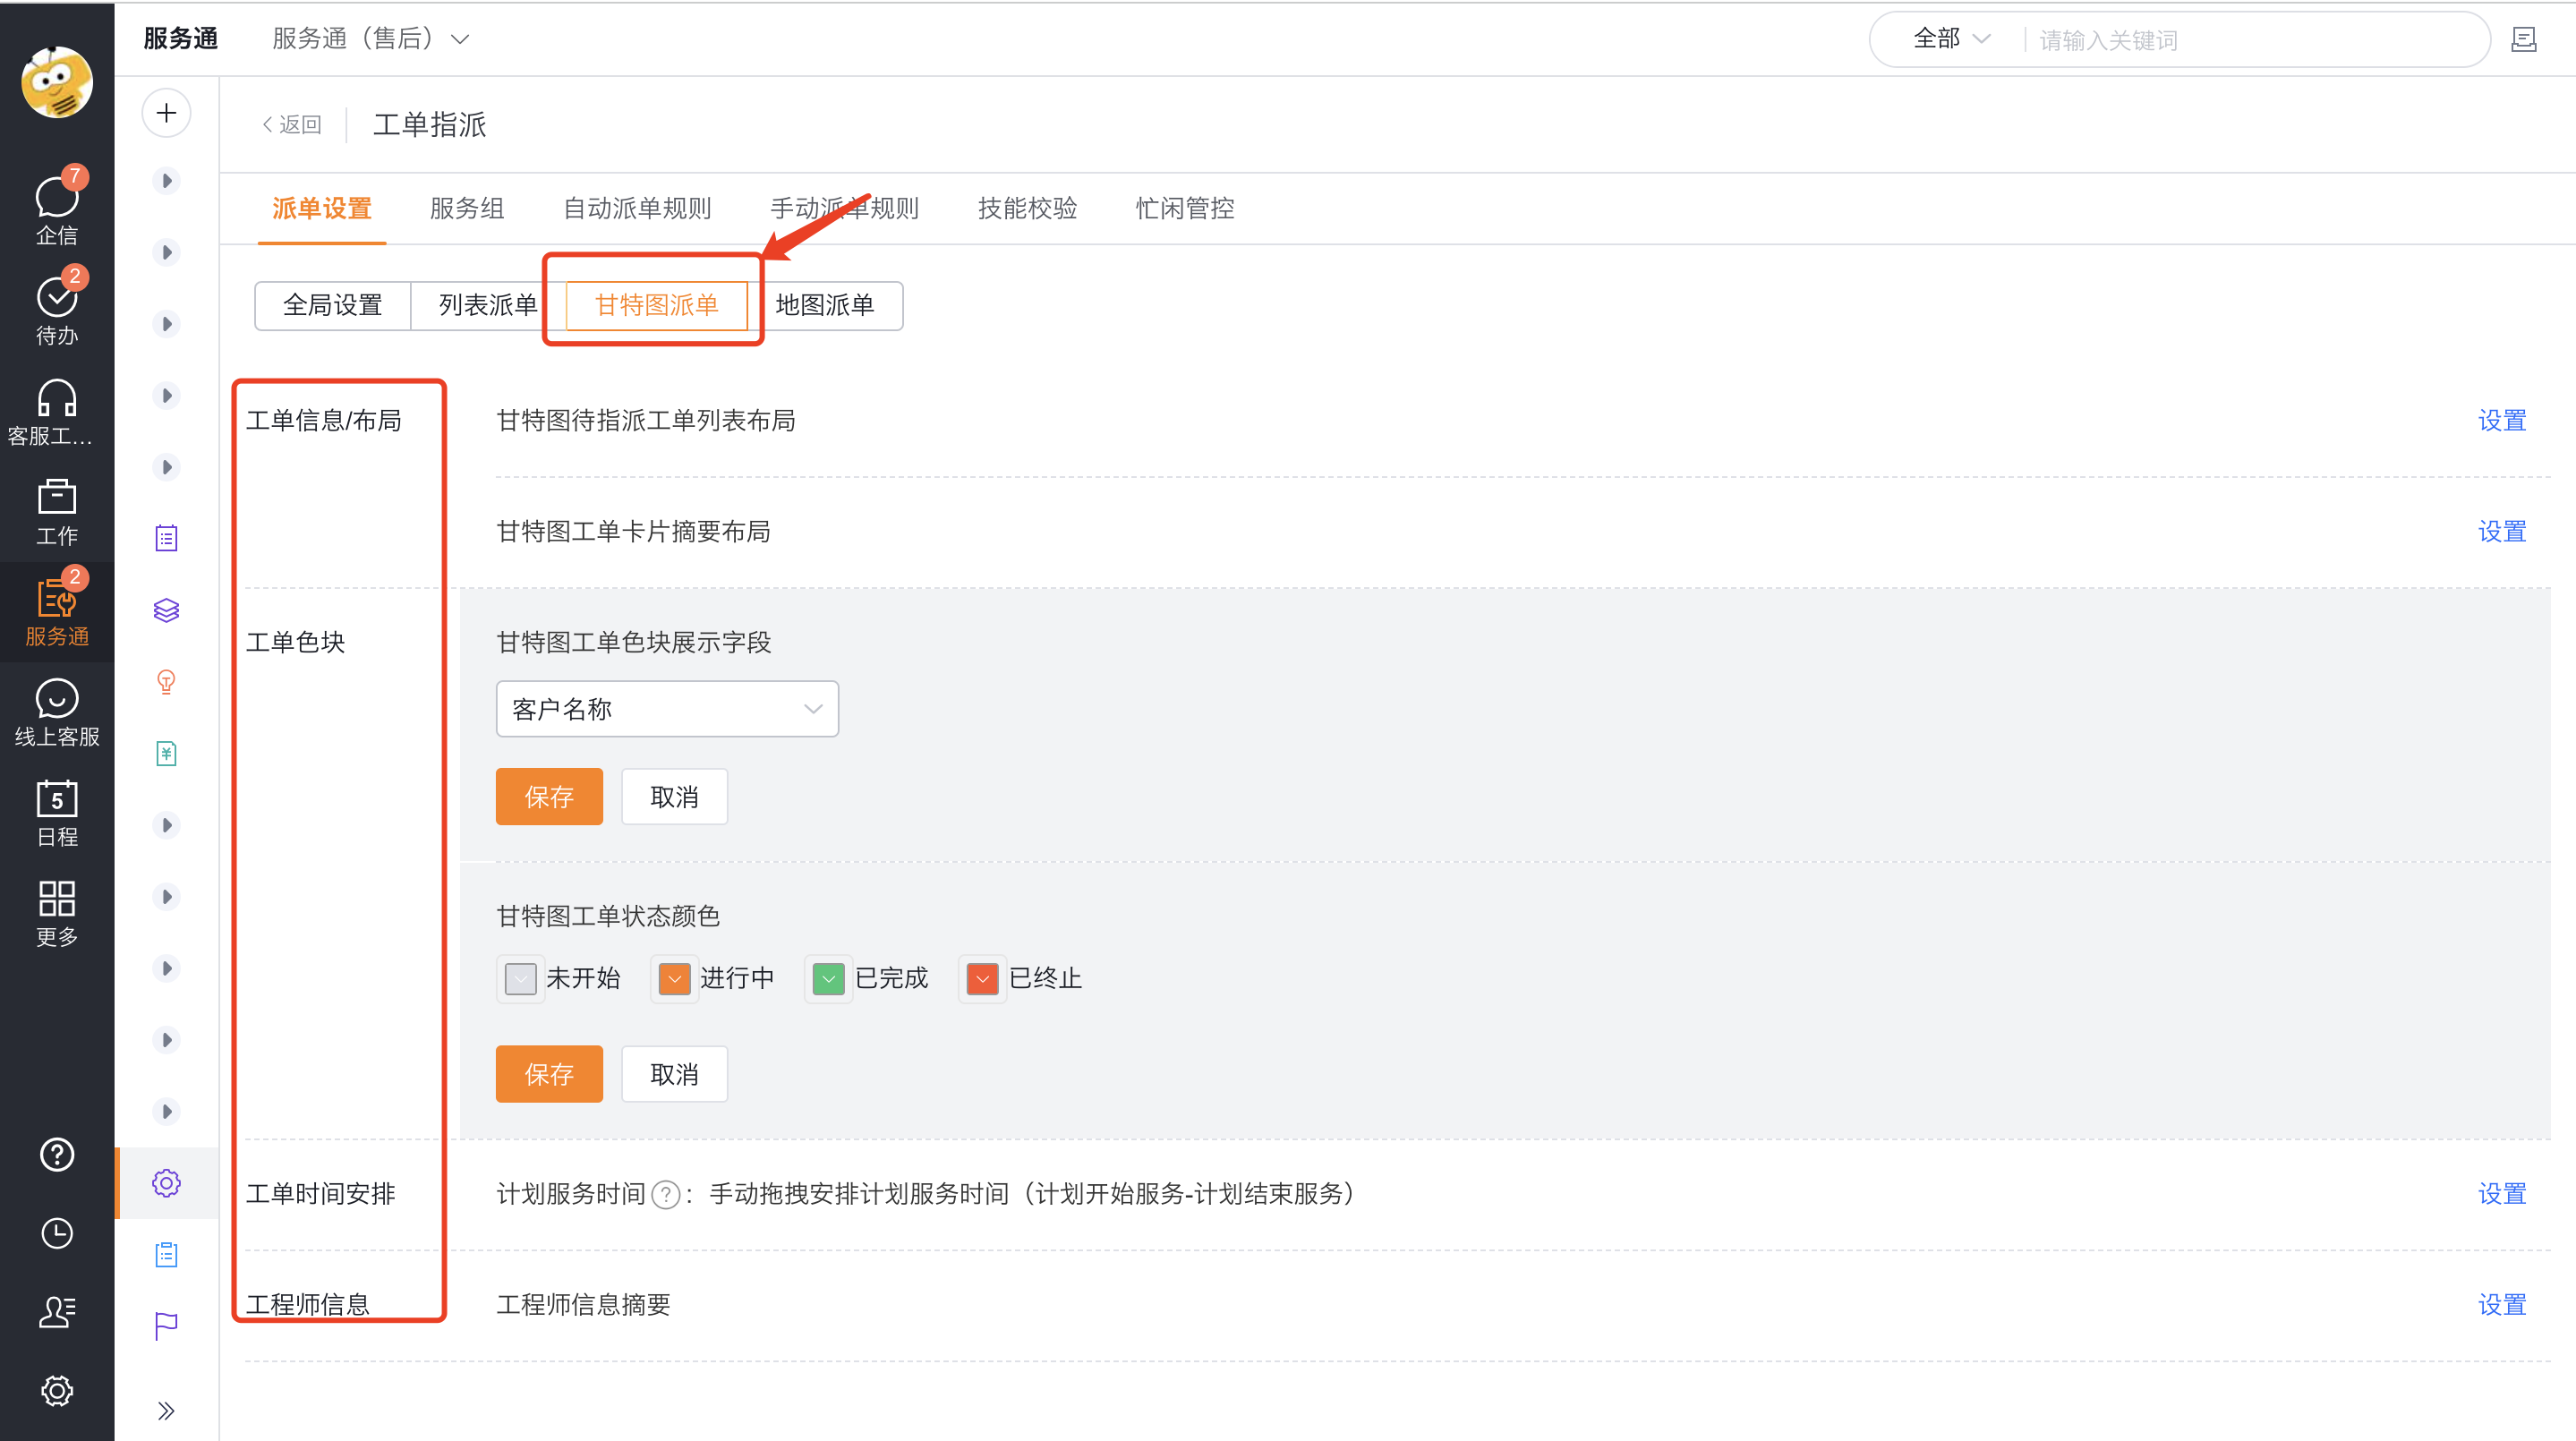Click 设置 link for 甘特图工单卡片摘要布局

[x=2501, y=531]
